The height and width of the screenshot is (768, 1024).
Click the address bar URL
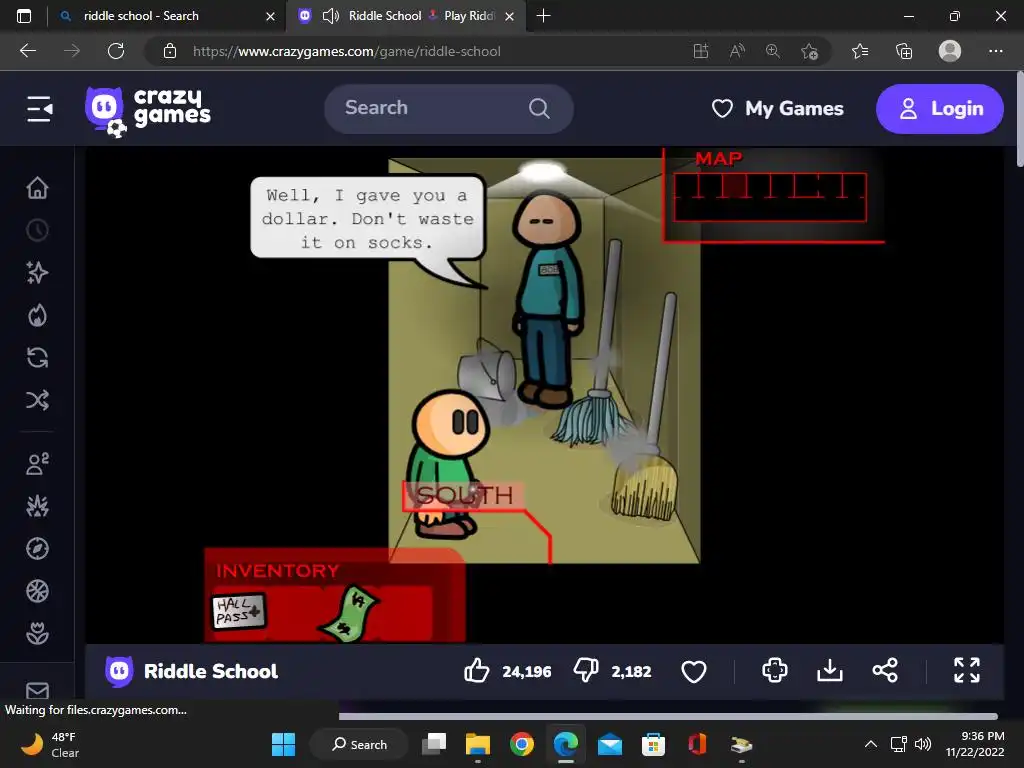click(347, 51)
